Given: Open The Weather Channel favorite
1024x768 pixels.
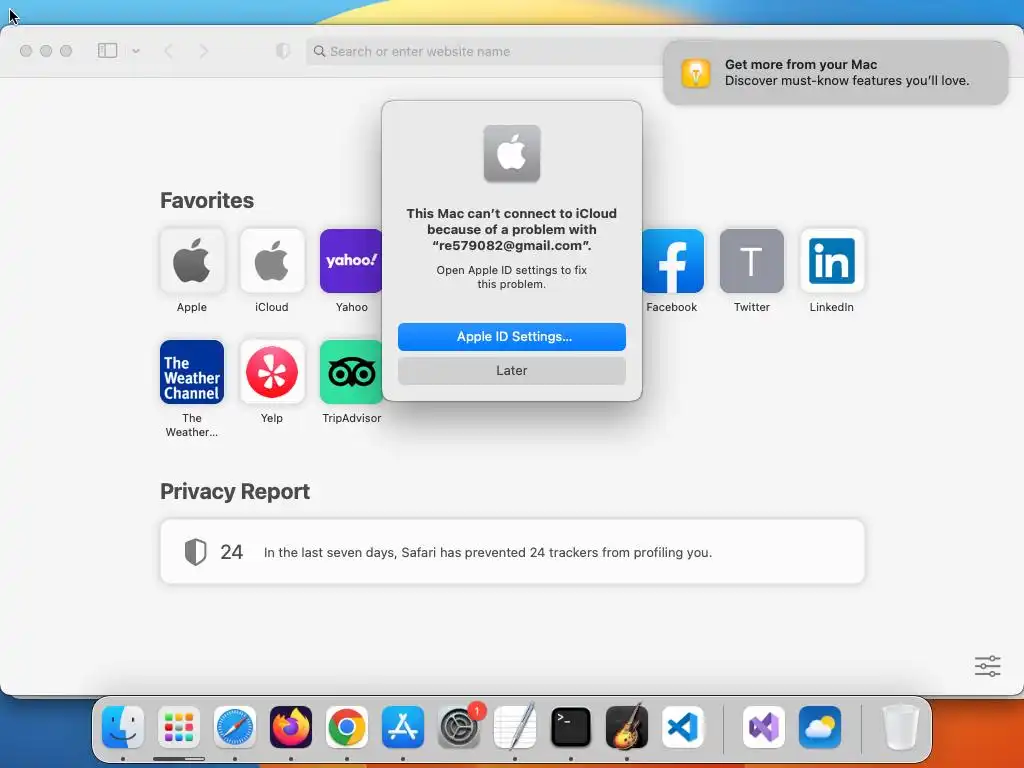Looking at the screenshot, I should pyautogui.click(x=192, y=372).
